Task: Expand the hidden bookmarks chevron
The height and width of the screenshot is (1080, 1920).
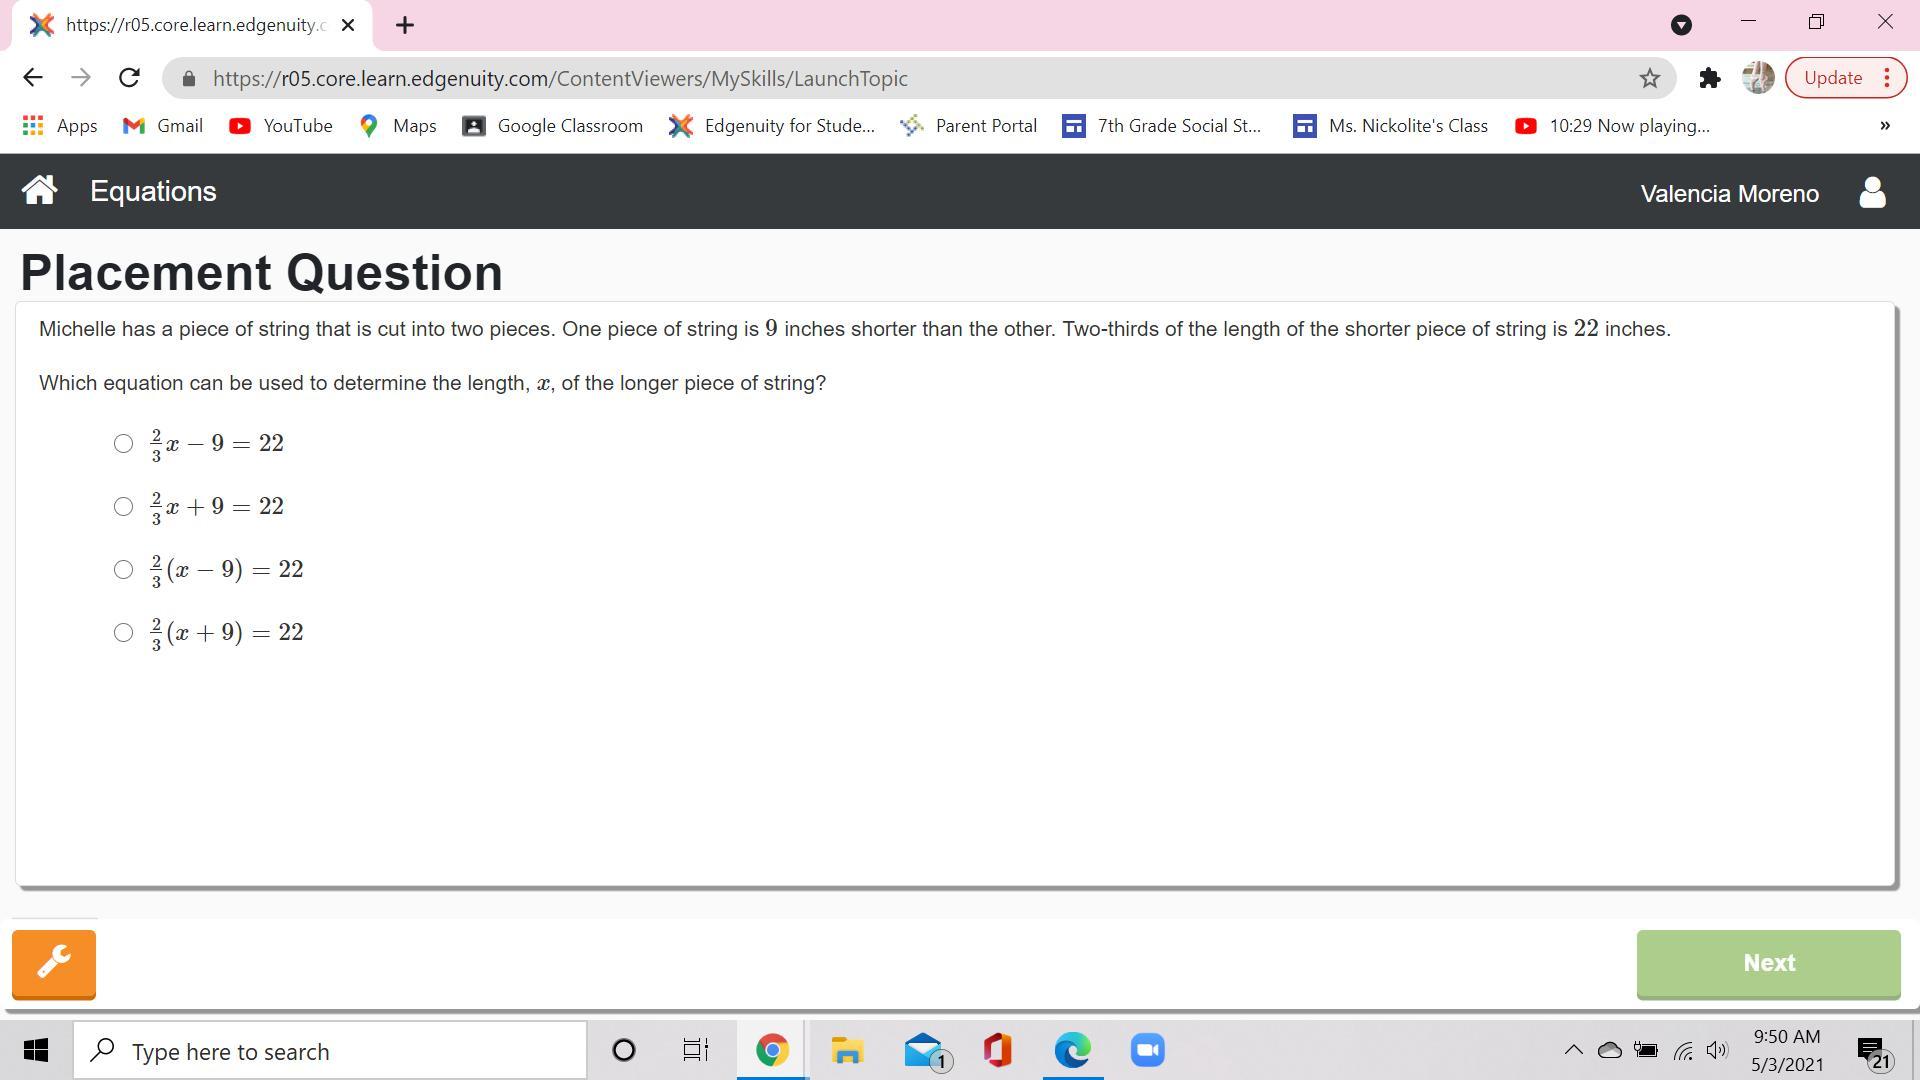Action: [x=1884, y=126]
